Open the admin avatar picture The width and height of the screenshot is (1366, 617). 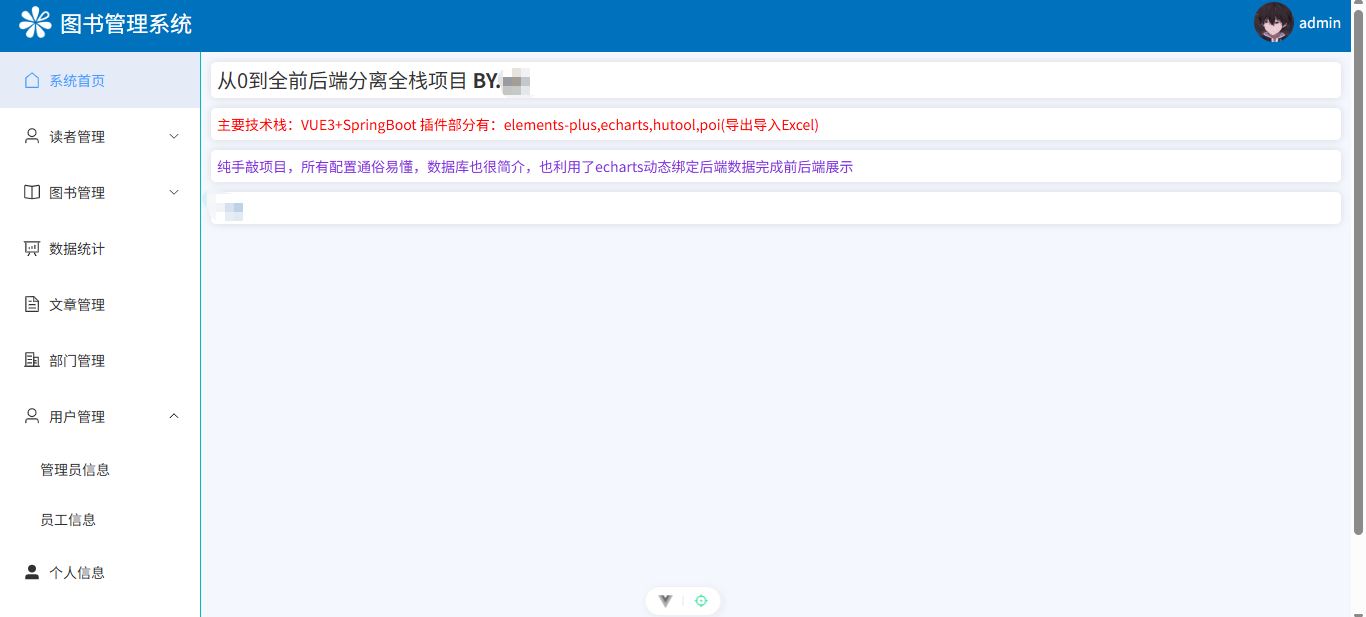(x=1274, y=22)
